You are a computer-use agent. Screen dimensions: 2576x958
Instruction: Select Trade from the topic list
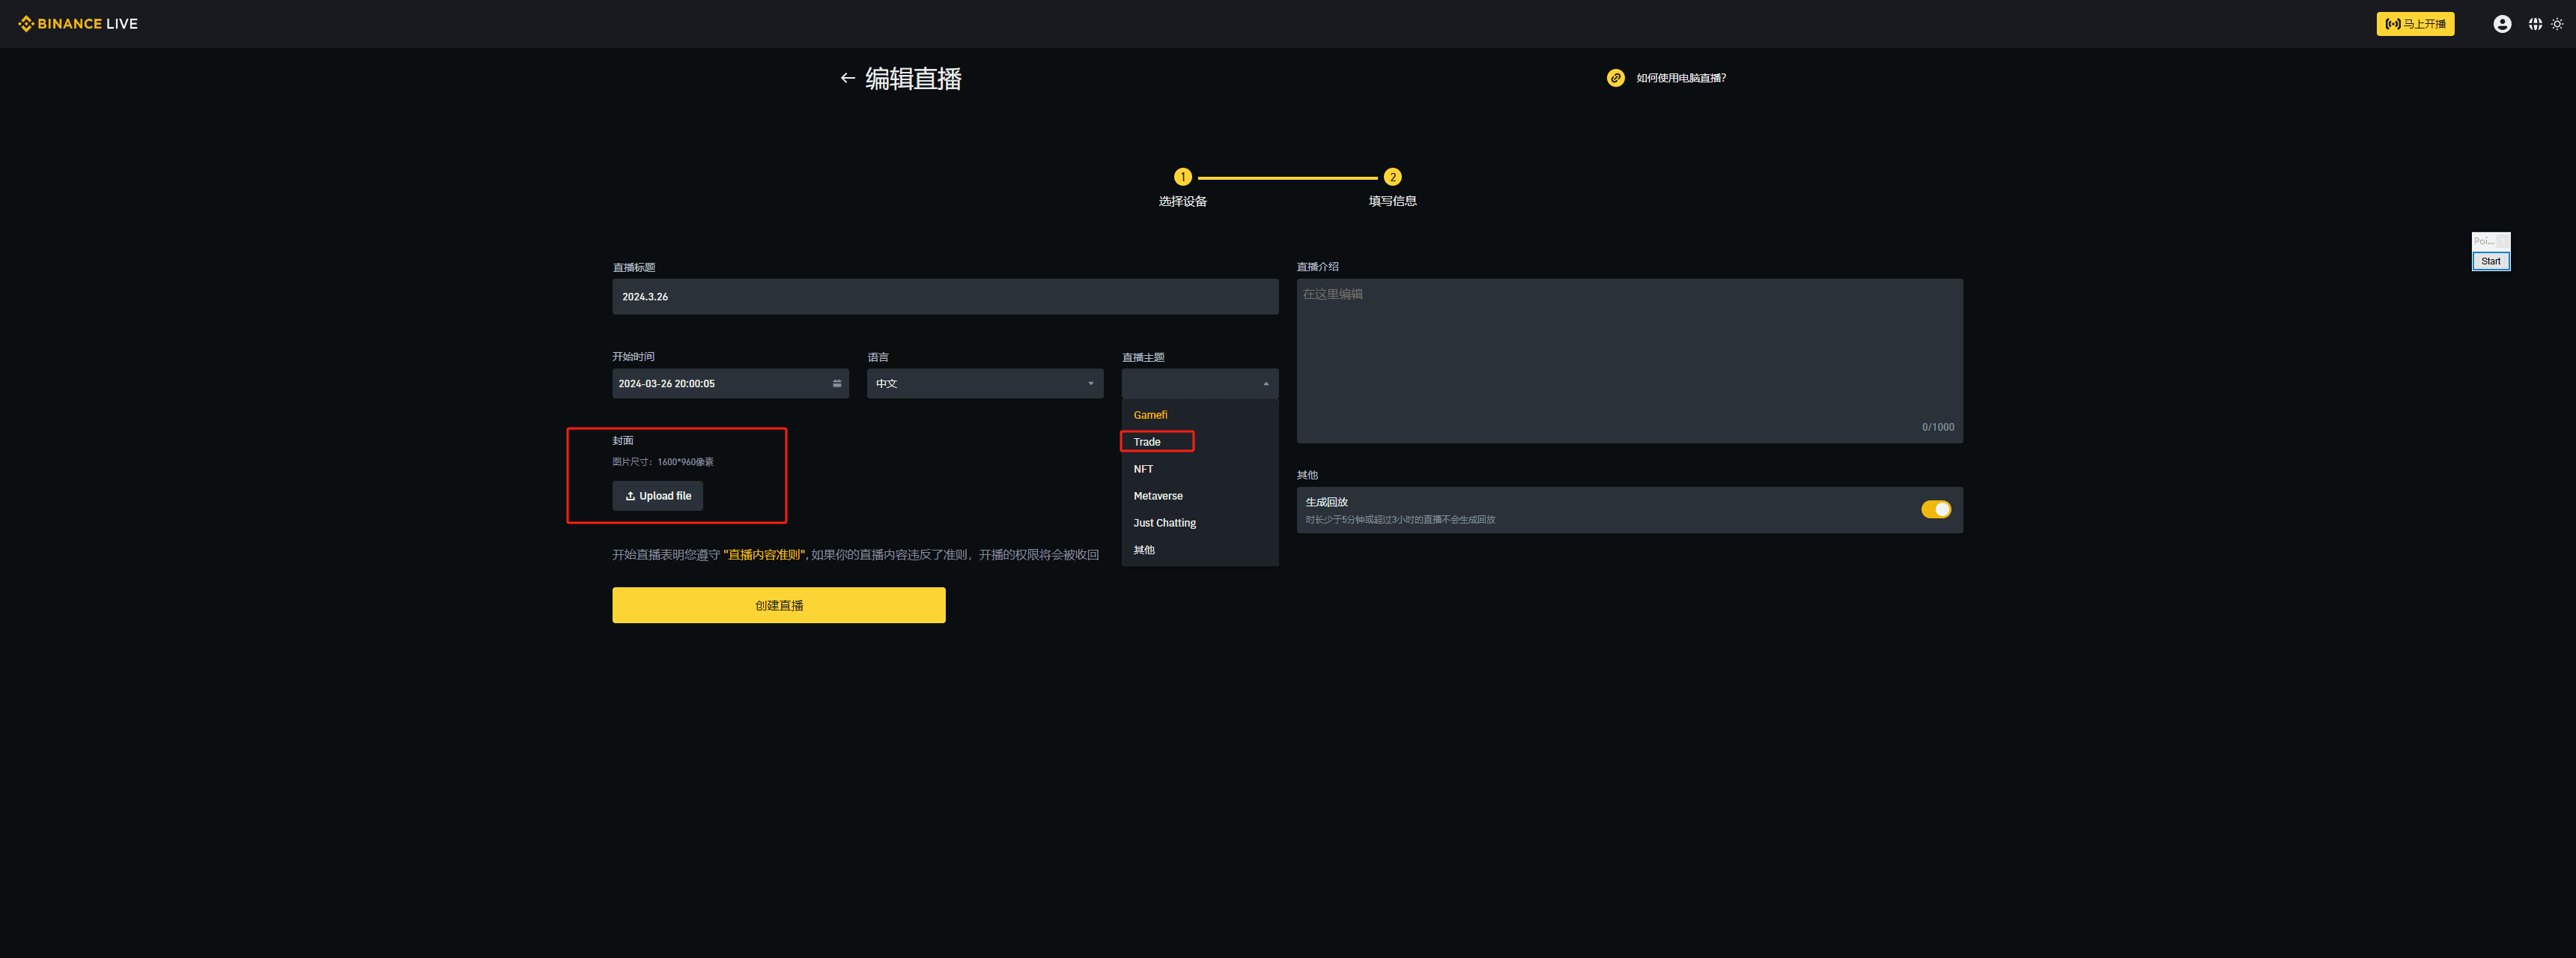pos(1147,442)
